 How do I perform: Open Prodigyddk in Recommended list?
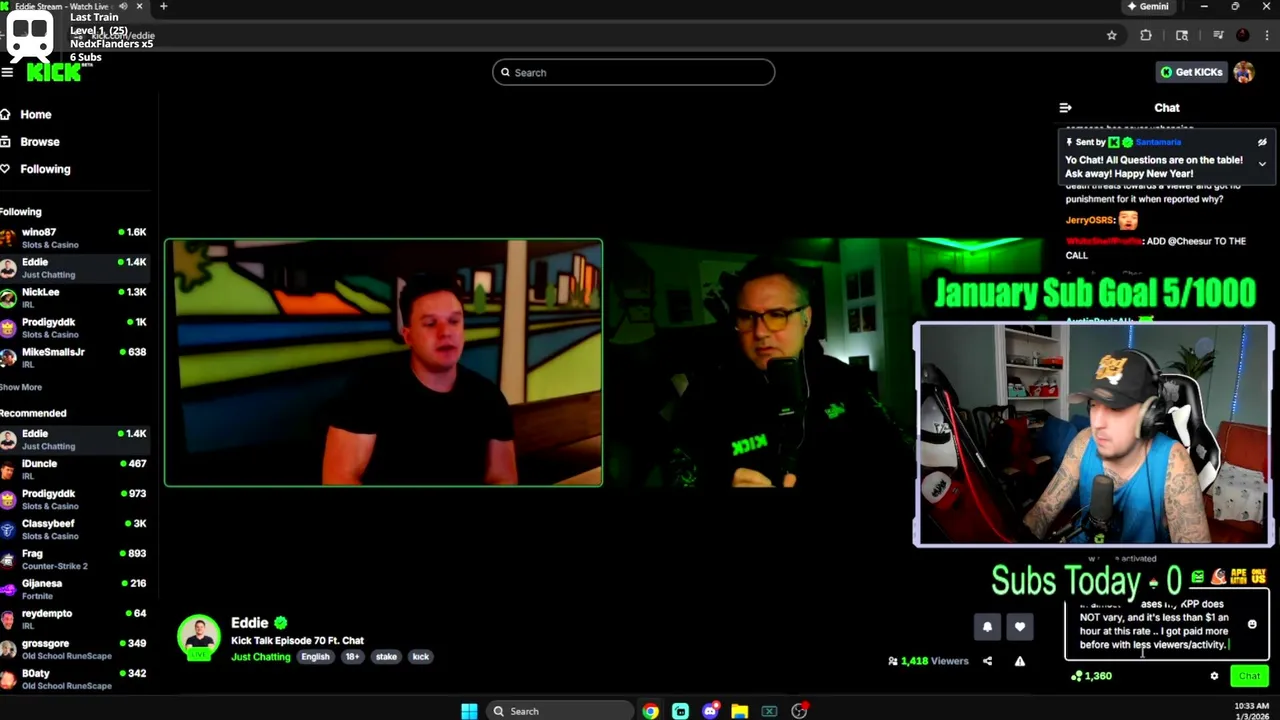point(75,499)
